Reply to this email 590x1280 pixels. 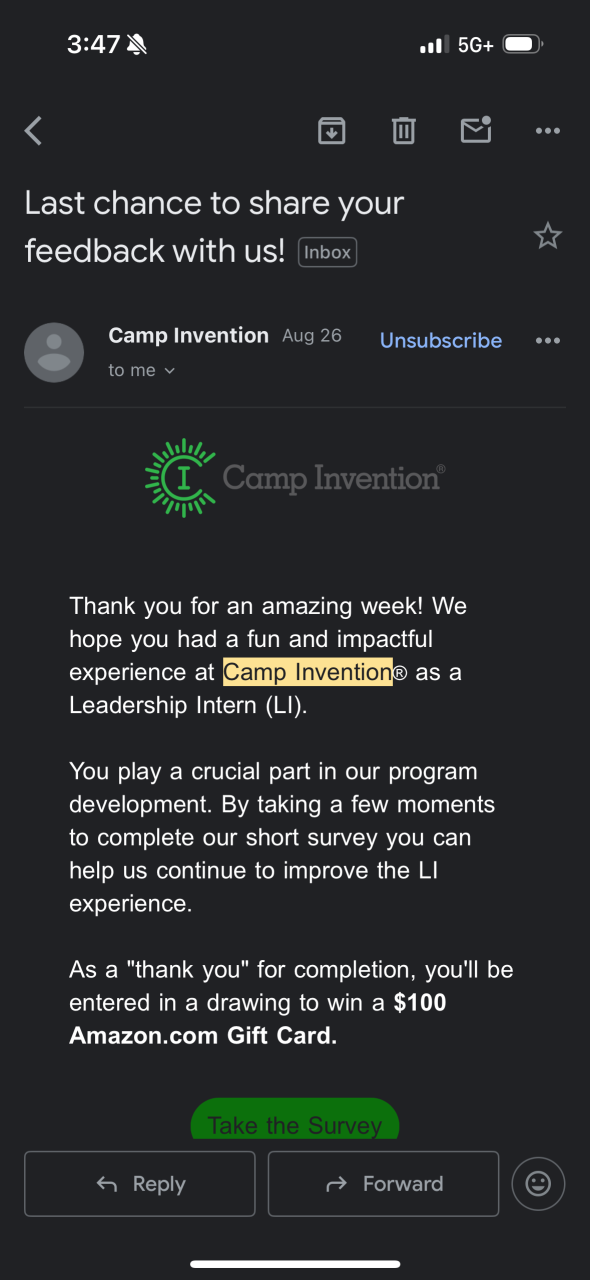[x=140, y=1184]
